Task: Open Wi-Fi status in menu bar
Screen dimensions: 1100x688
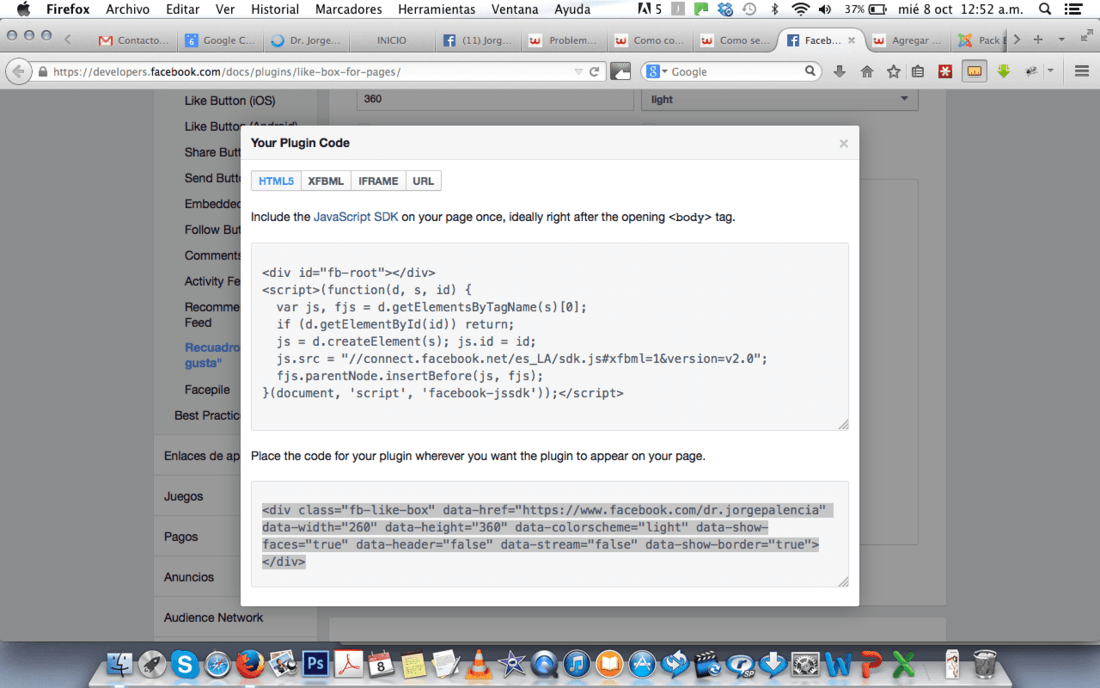Action: 800,9
